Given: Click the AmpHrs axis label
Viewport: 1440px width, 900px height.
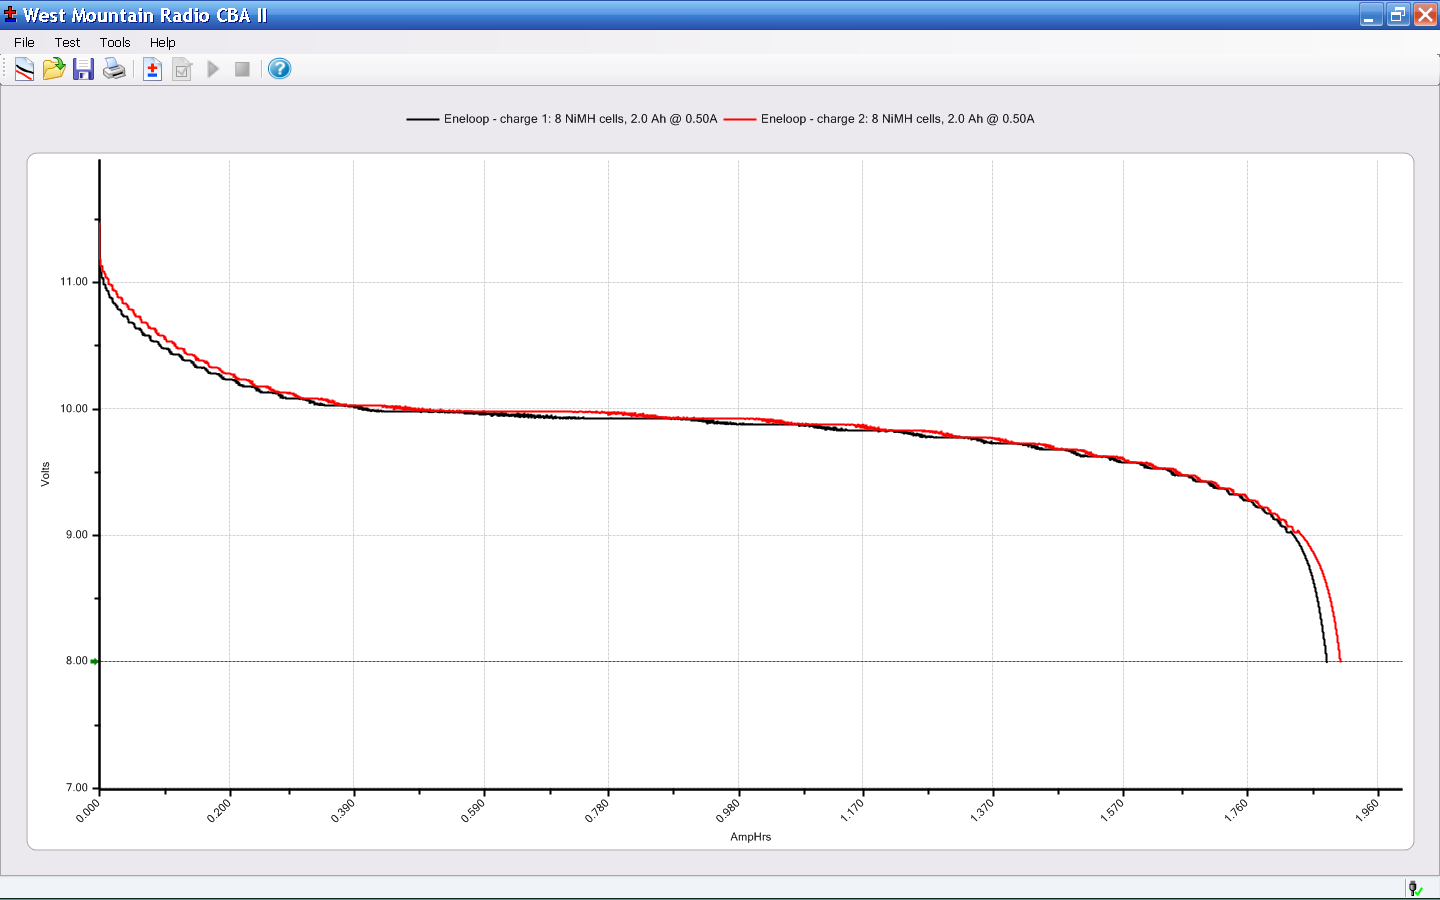Looking at the screenshot, I should pyautogui.click(x=750, y=837).
